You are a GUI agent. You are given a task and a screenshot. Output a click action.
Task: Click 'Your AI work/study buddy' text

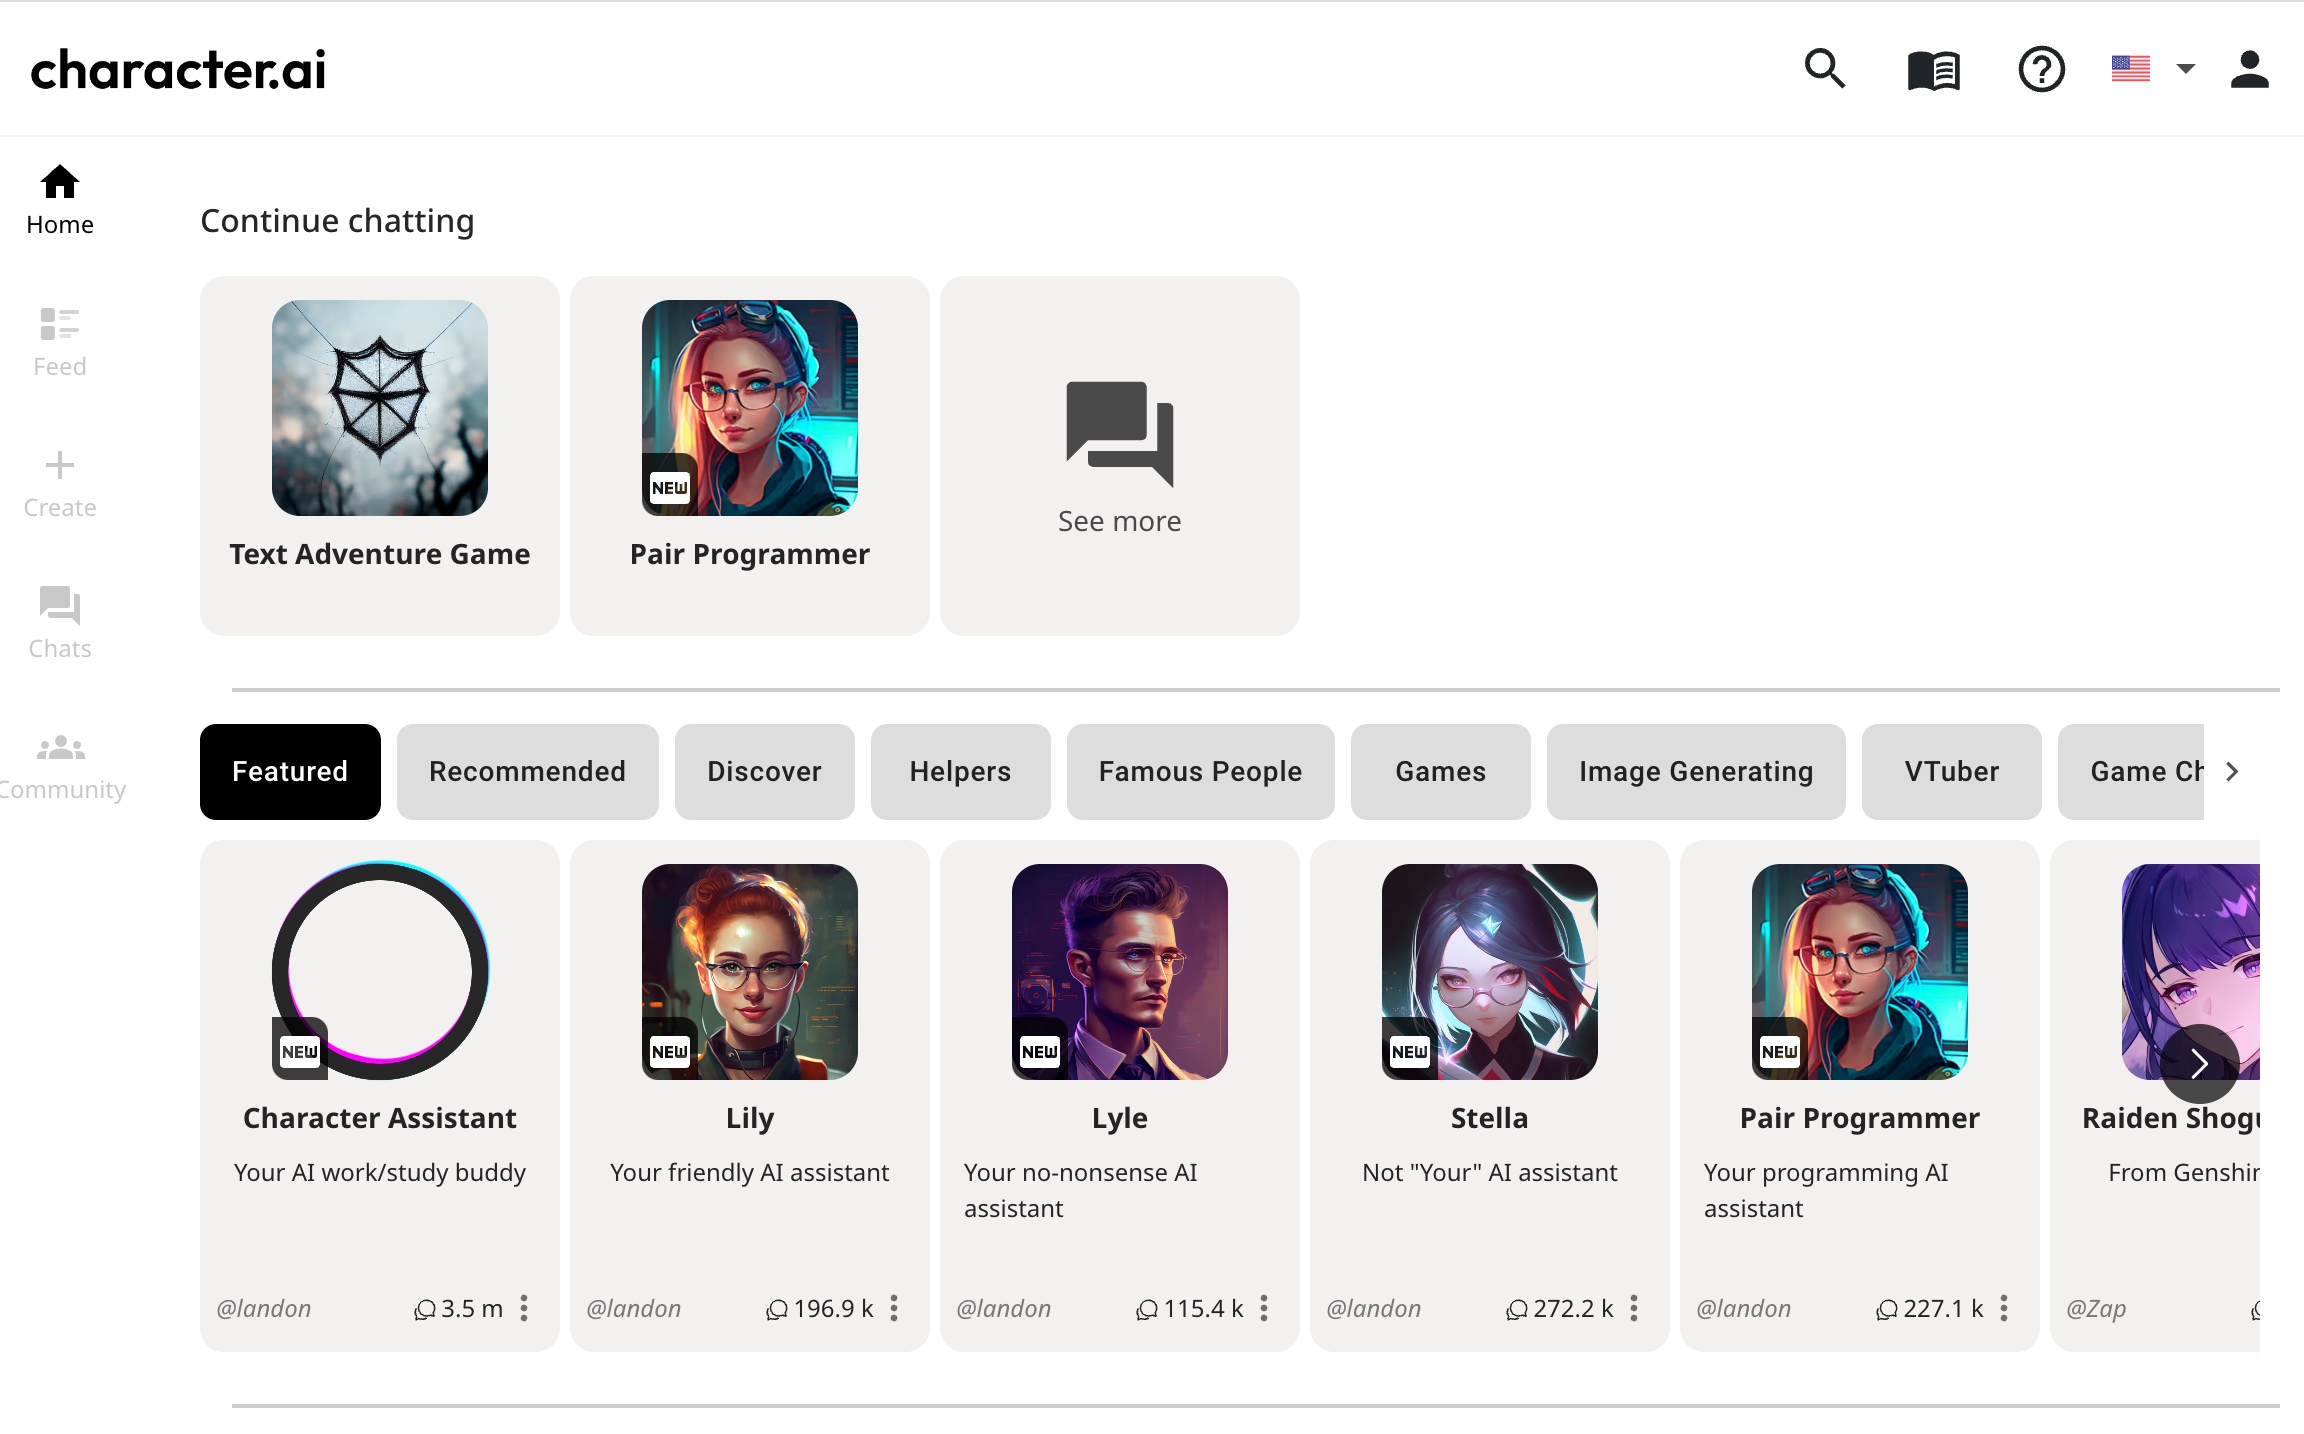click(380, 1172)
